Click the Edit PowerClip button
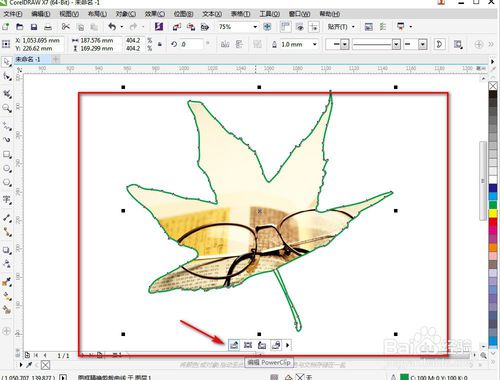500x380 pixels. (x=234, y=345)
